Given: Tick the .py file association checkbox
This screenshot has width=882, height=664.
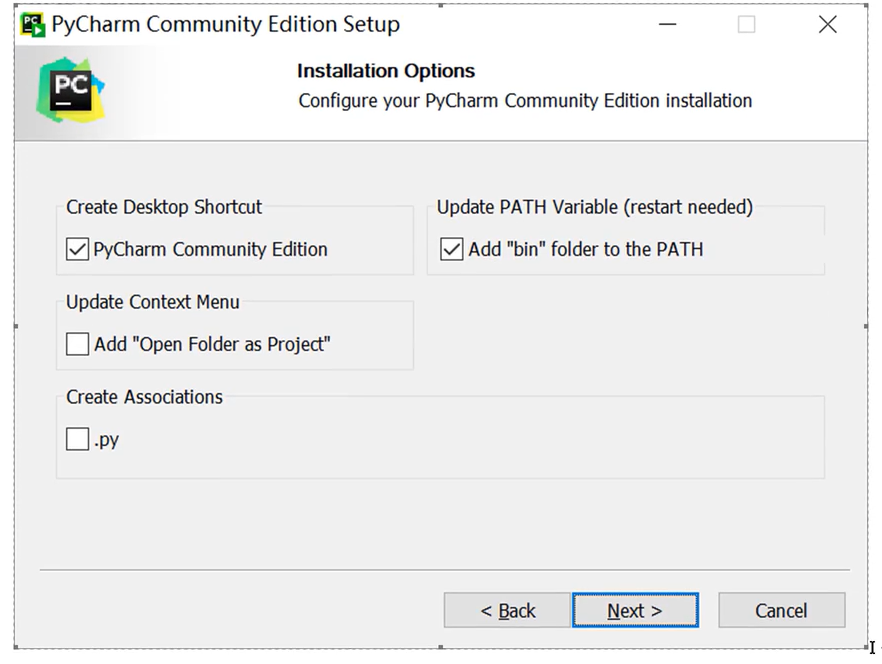Looking at the screenshot, I should [78, 439].
